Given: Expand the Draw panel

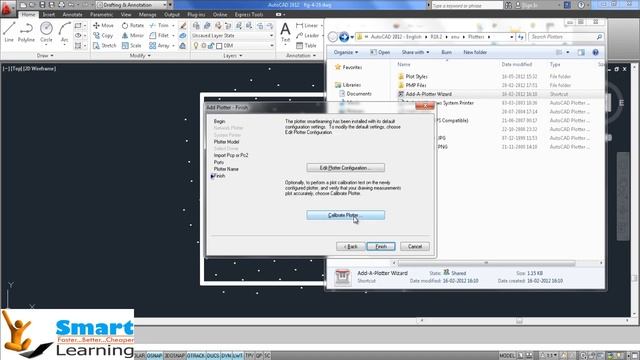Looking at the screenshot, I should click(x=45, y=56).
